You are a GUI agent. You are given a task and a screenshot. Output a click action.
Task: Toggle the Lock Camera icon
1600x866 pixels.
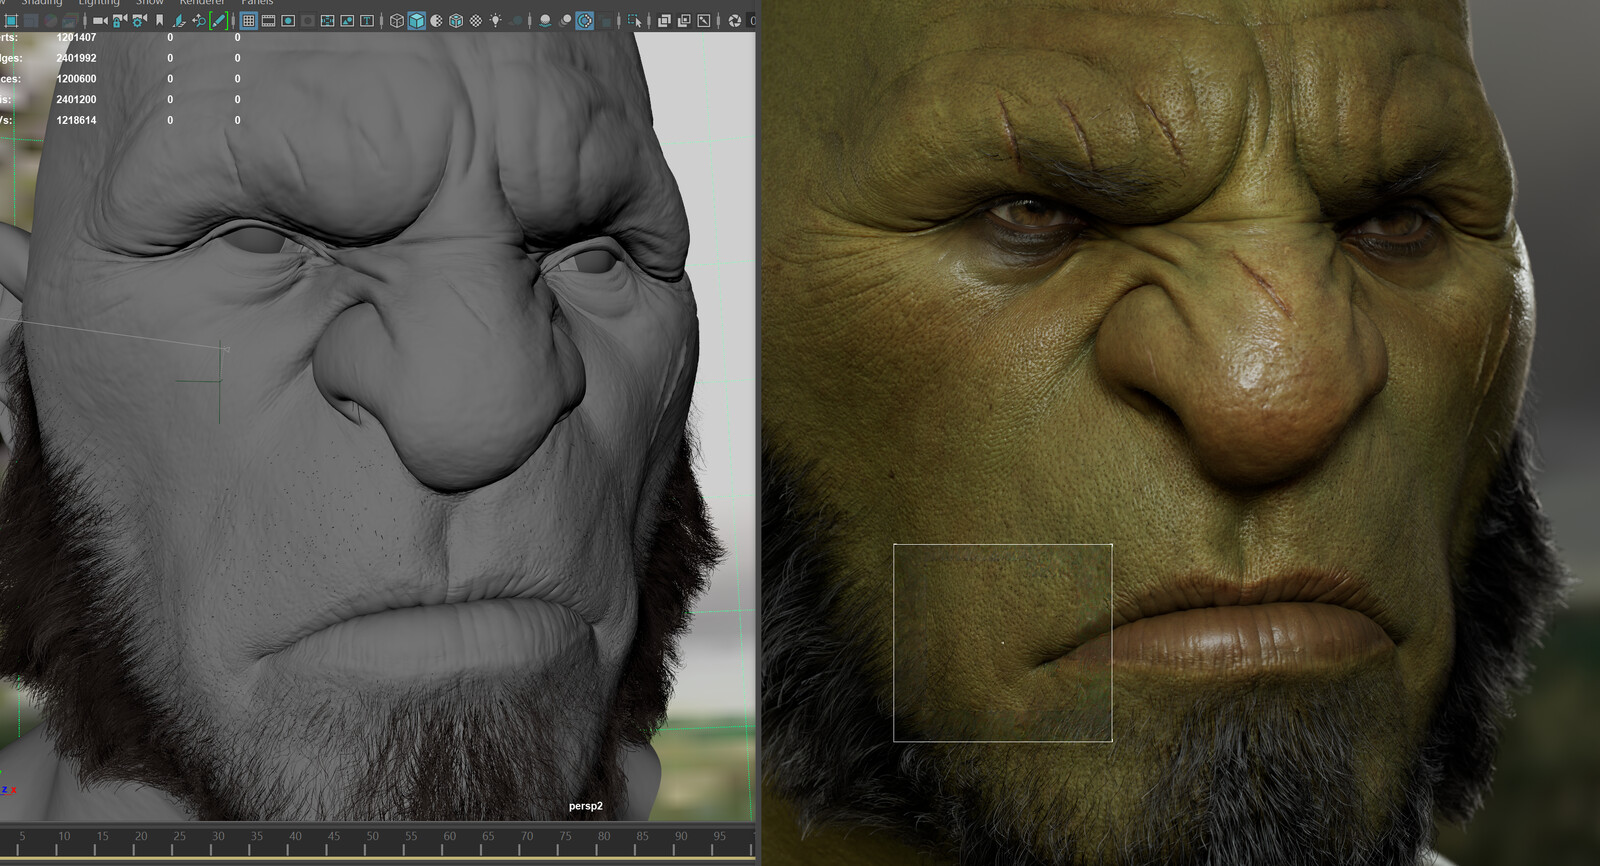[119, 20]
